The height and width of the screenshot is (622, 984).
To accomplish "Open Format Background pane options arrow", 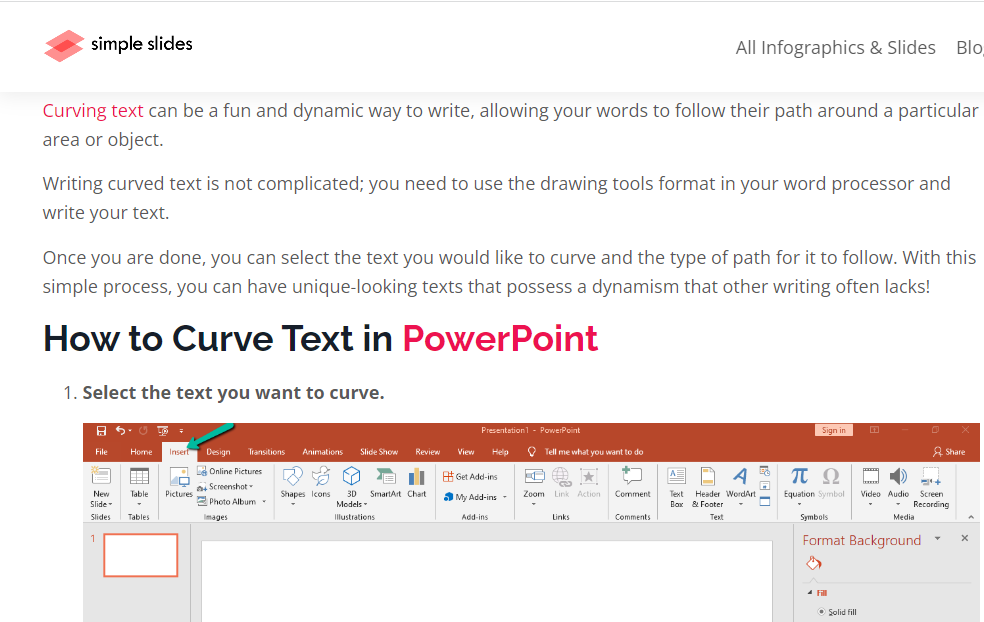I will click(x=938, y=539).
